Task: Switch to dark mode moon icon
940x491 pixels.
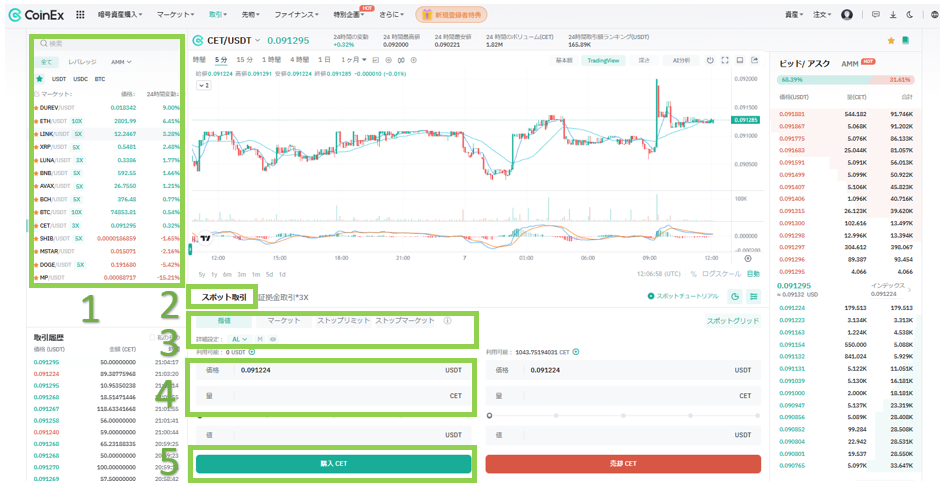Action: 910,14
